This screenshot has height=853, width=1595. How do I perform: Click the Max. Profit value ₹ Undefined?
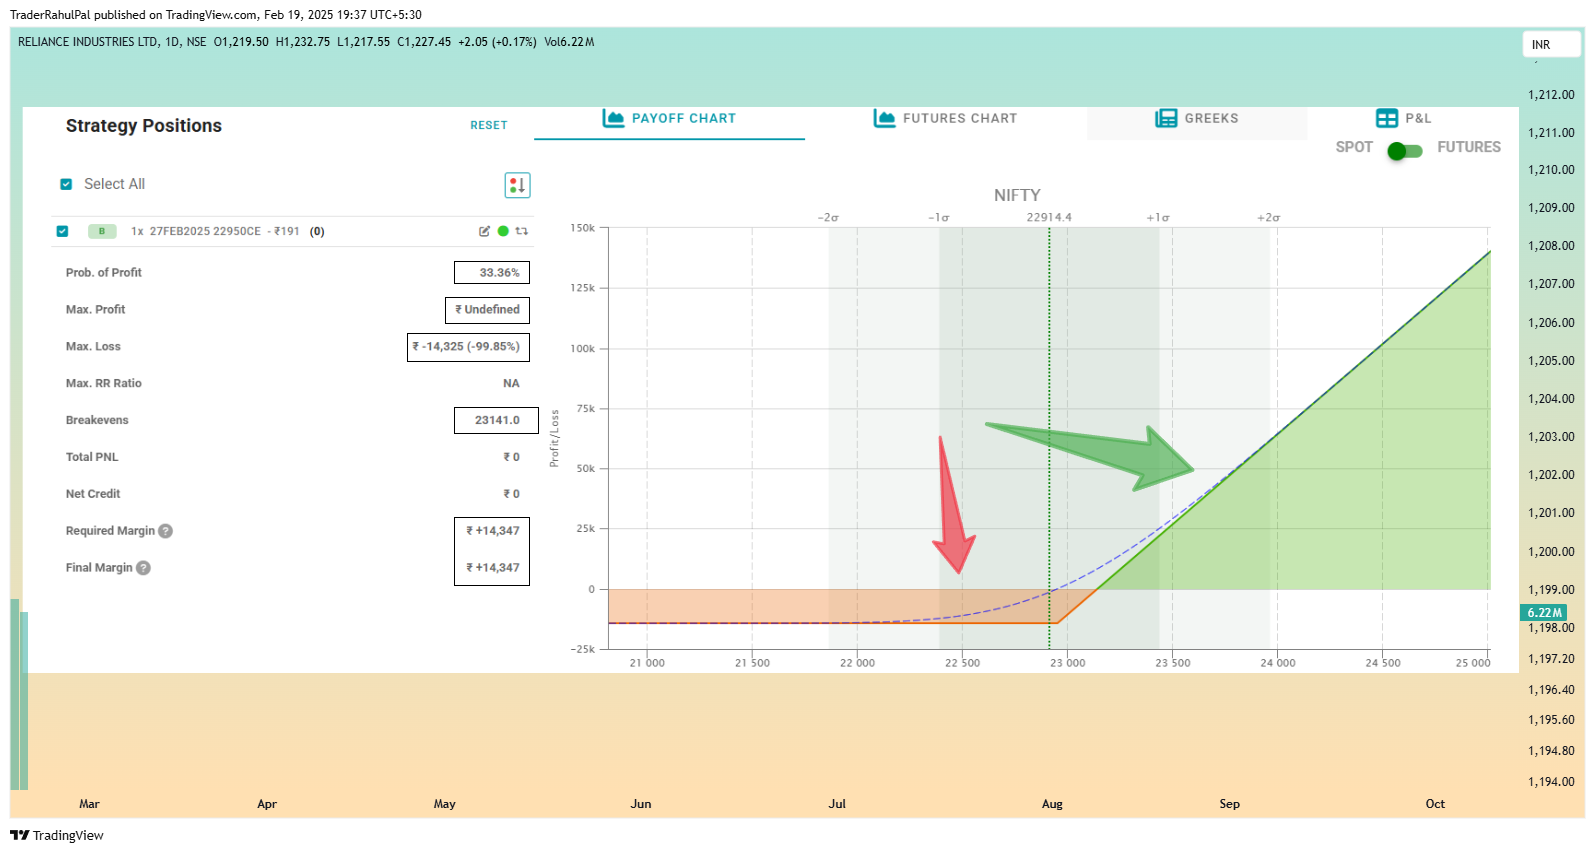pos(487,310)
